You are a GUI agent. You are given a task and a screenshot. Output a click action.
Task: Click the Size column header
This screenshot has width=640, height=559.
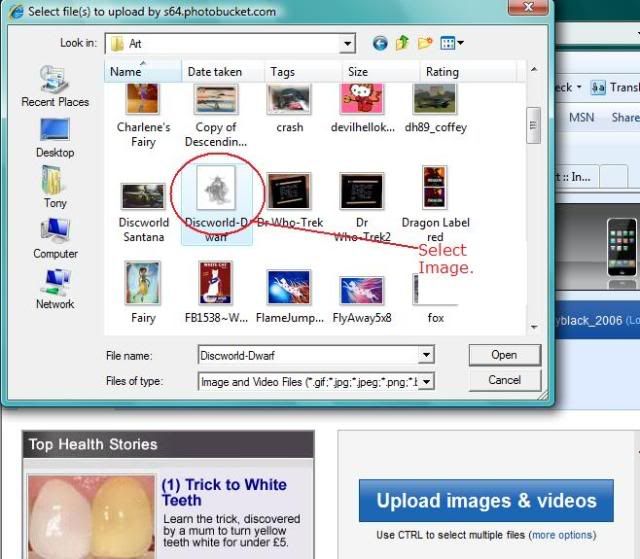click(358, 72)
